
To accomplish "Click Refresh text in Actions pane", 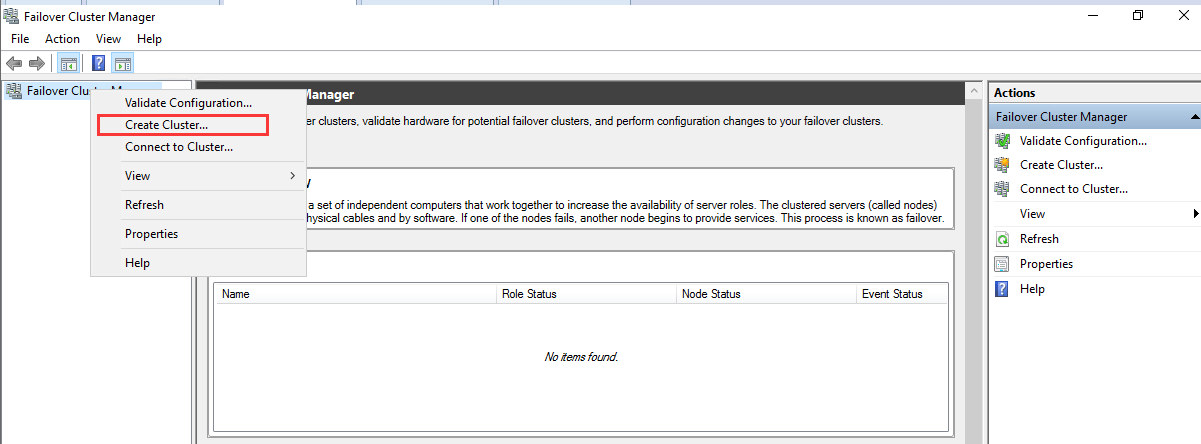I will [x=1039, y=239].
